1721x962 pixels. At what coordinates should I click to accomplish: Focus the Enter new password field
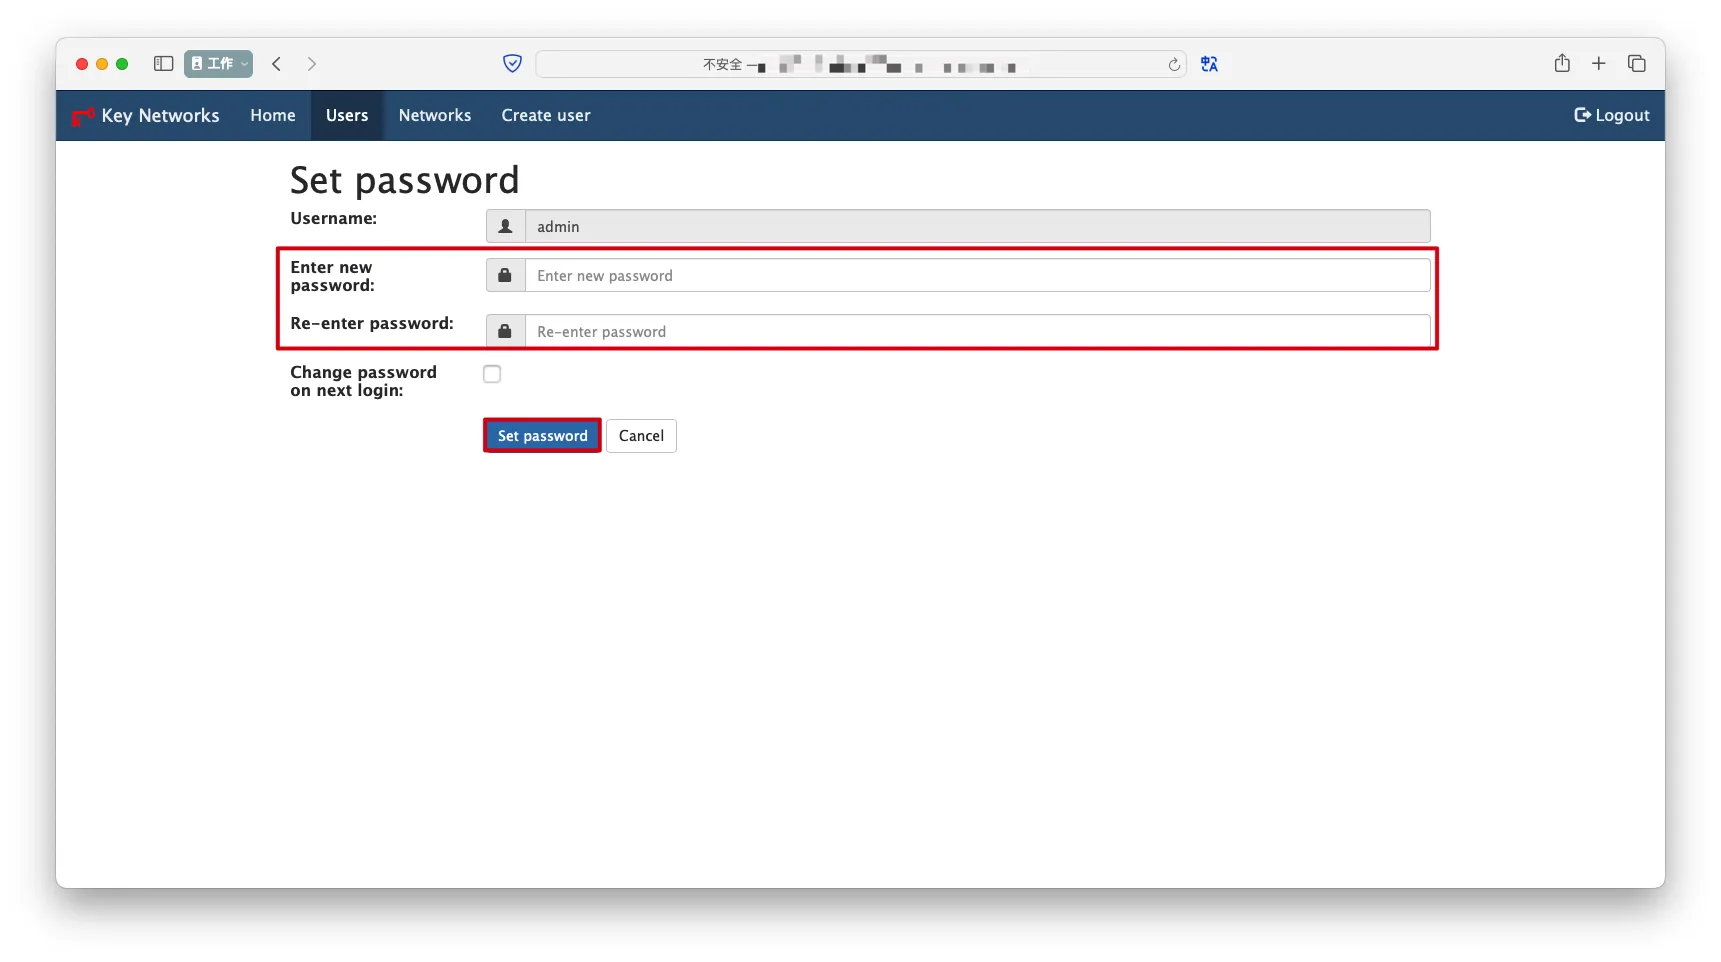click(x=976, y=276)
